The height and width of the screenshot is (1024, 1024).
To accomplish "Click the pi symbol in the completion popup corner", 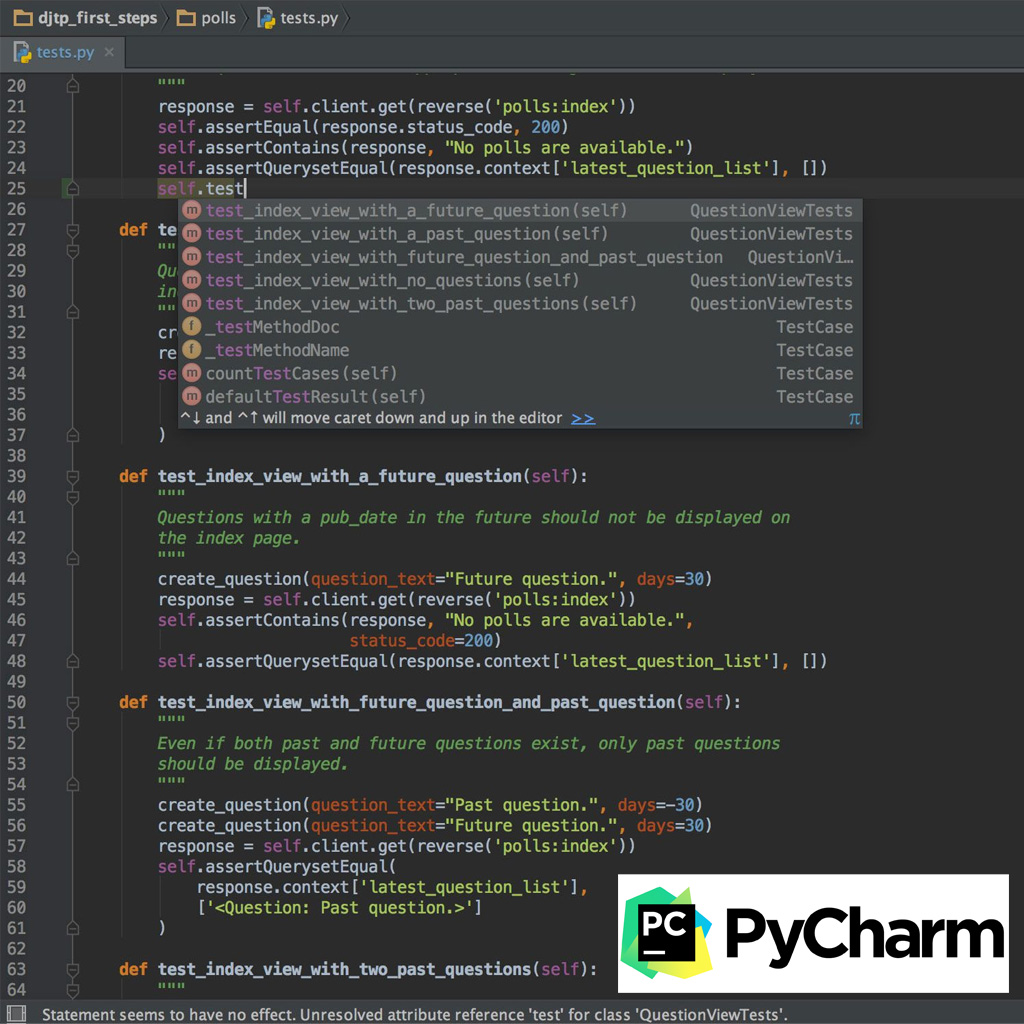I will coord(855,419).
